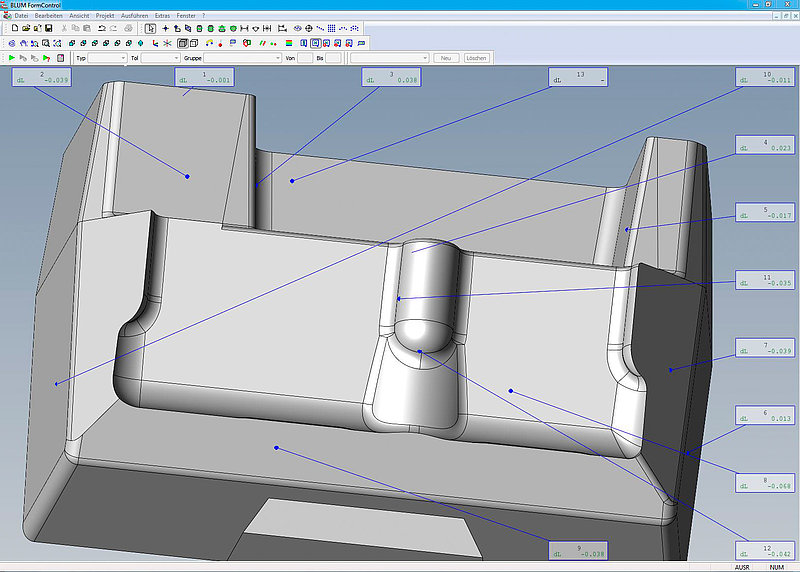Select the arrow pointer selection tool
Screen dimensions: 800x572
coord(150,29)
